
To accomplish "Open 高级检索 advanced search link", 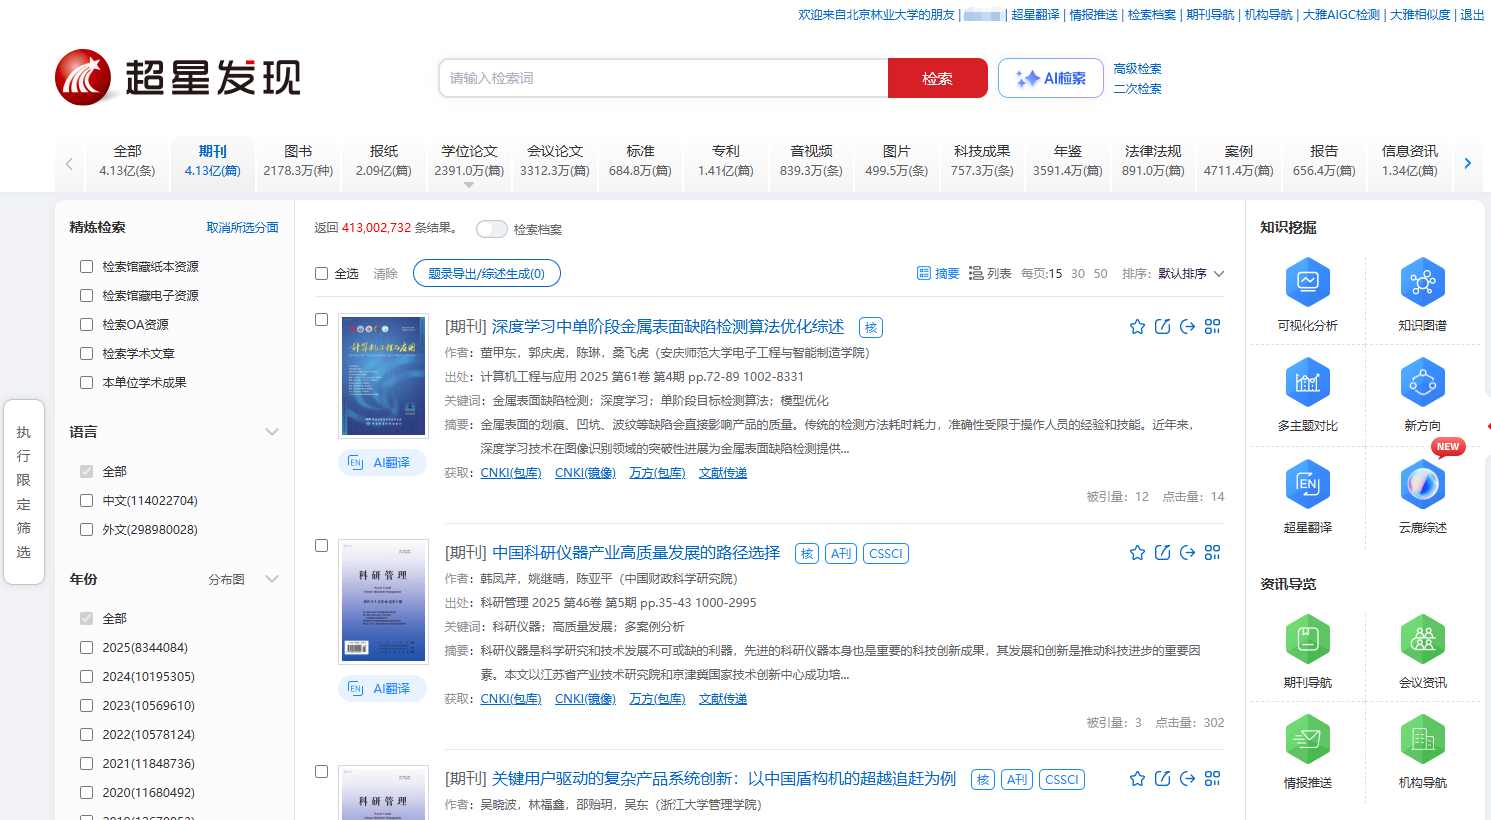I will click(x=1138, y=69).
